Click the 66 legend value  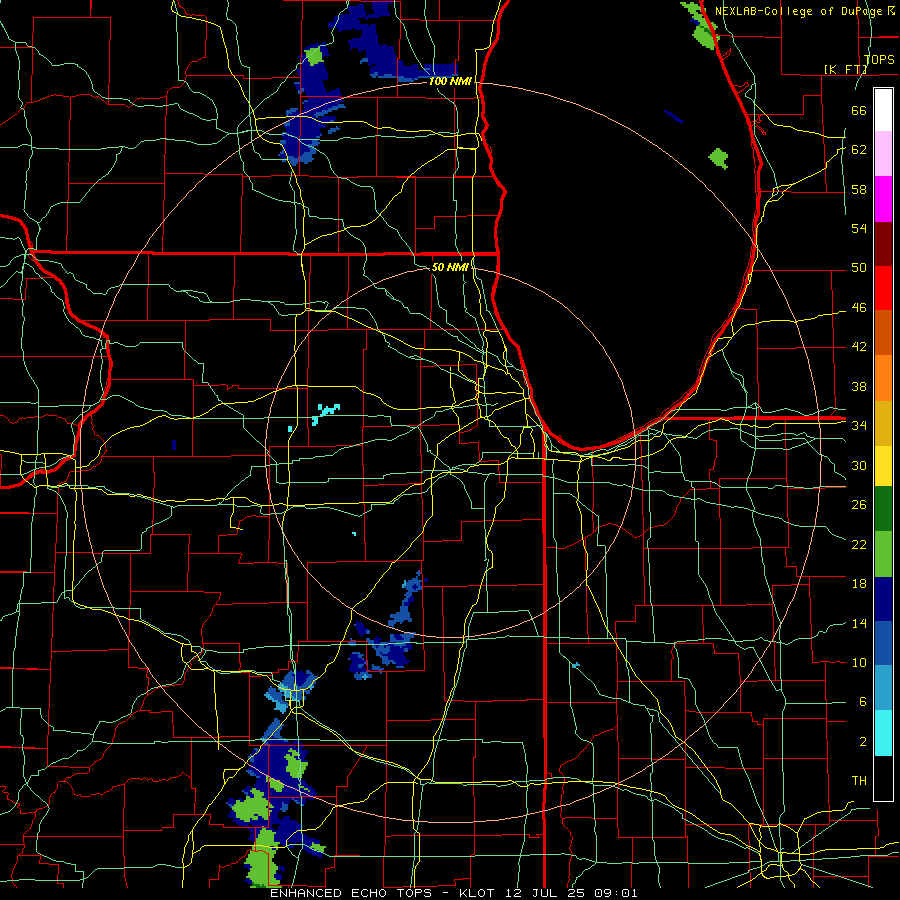pos(859,110)
